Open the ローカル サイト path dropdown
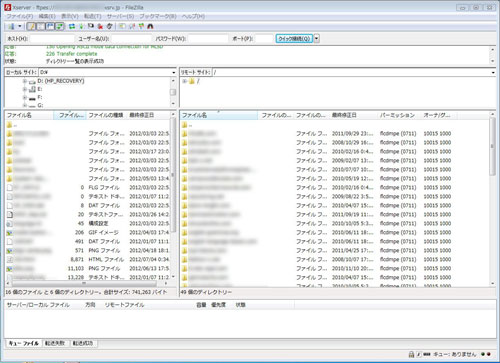 [173, 72]
